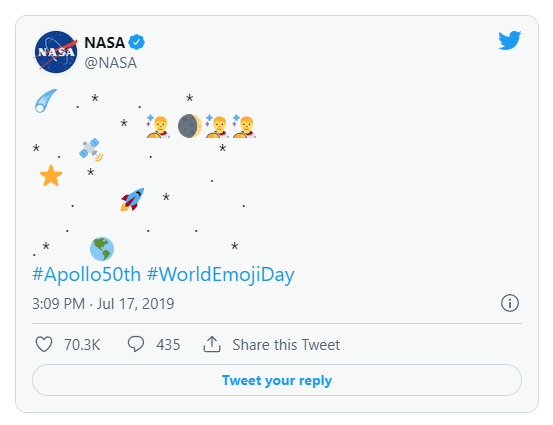Click the Twitter bird logo
Screen dimensions: 553x425
pyautogui.click(x=510, y=41)
